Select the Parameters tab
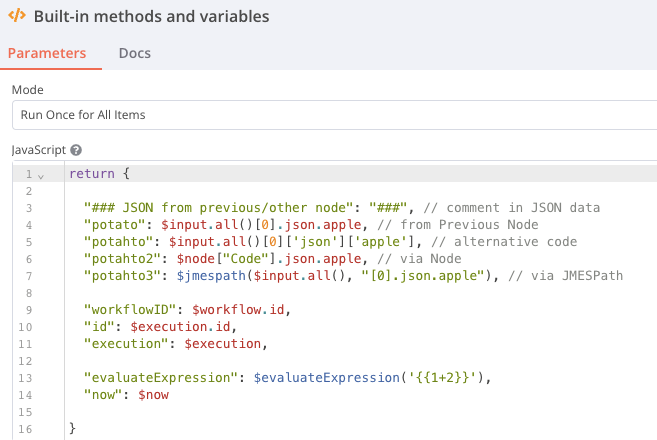 click(x=47, y=53)
